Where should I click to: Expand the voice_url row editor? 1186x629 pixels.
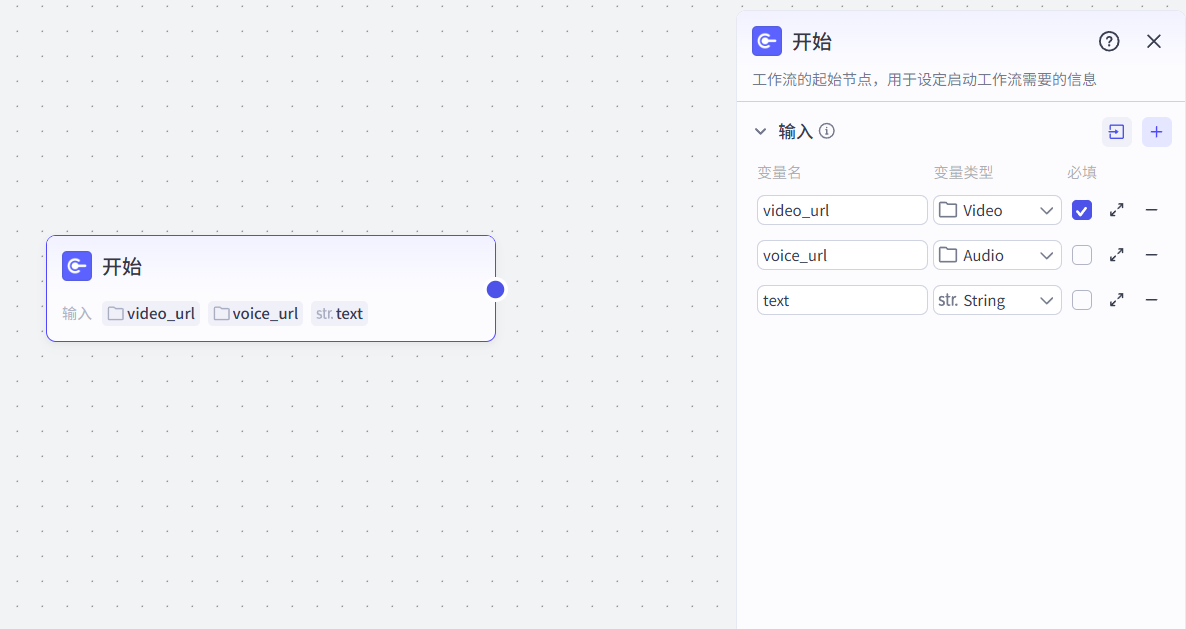(1117, 255)
